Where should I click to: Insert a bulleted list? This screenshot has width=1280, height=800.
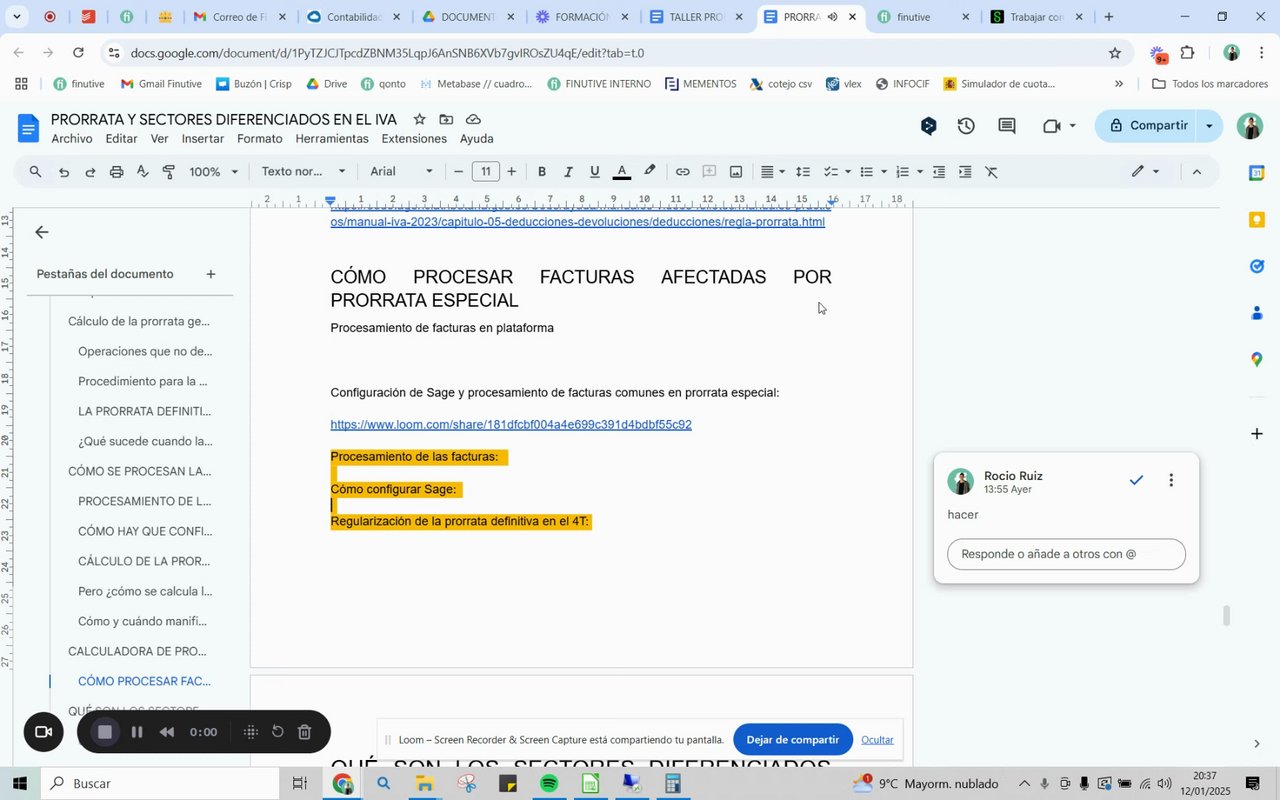tap(867, 172)
